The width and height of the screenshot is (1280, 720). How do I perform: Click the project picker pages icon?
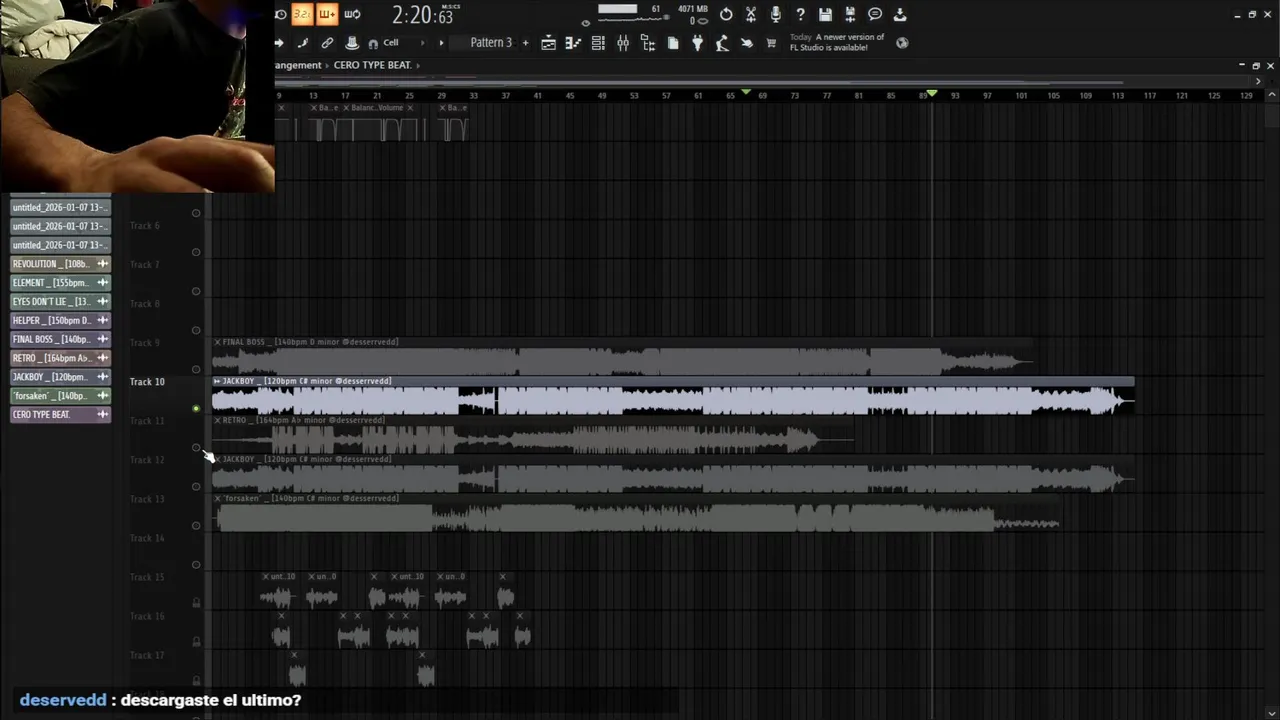(673, 43)
